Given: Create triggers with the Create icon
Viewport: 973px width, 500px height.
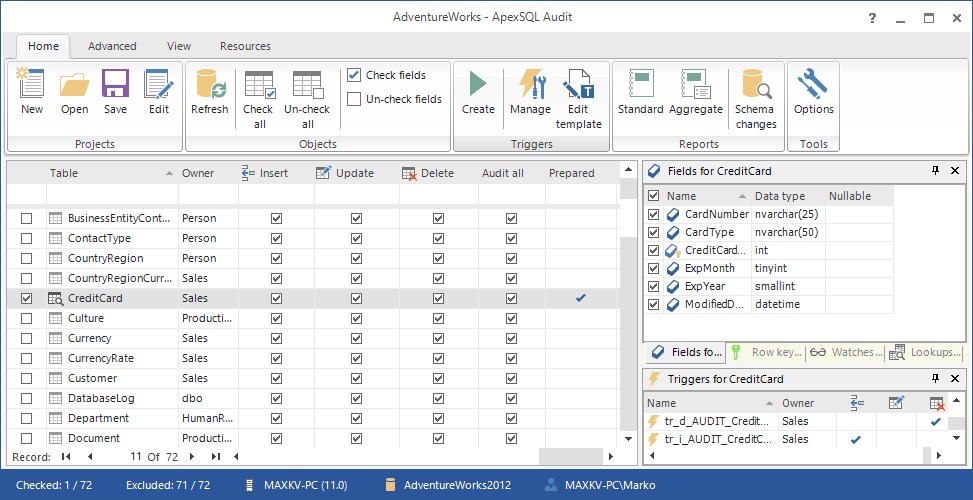Looking at the screenshot, I should (478, 92).
